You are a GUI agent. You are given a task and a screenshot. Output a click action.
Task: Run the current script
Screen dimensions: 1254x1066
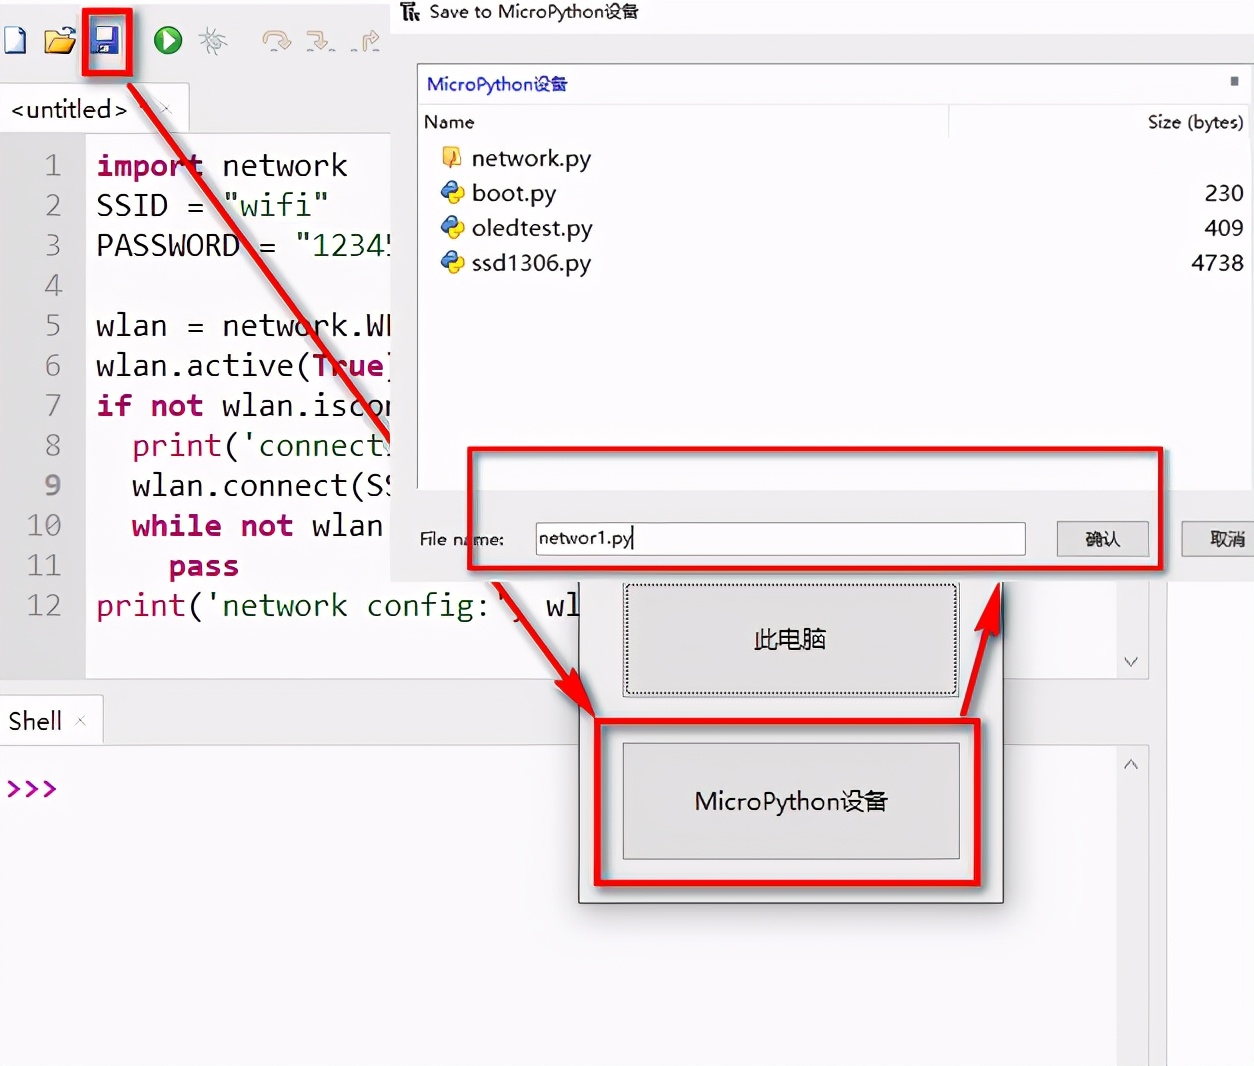point(167,40)
